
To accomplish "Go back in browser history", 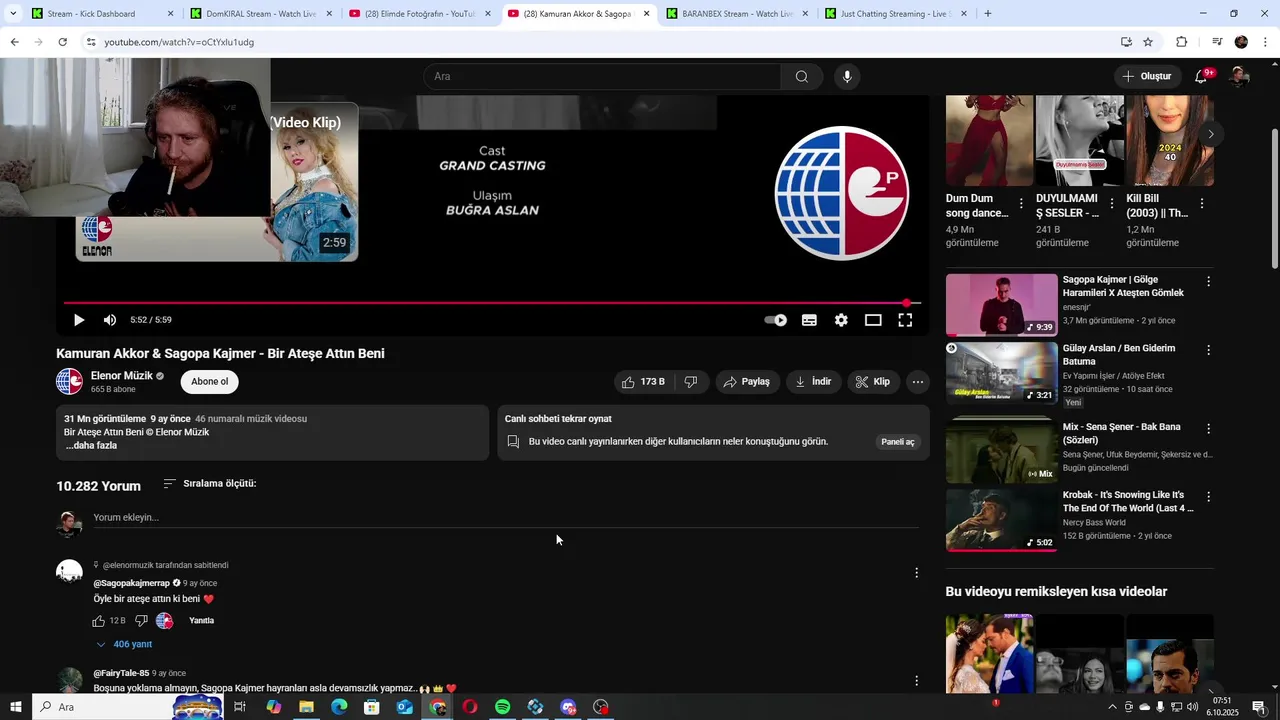I will [x=14, y=42].
